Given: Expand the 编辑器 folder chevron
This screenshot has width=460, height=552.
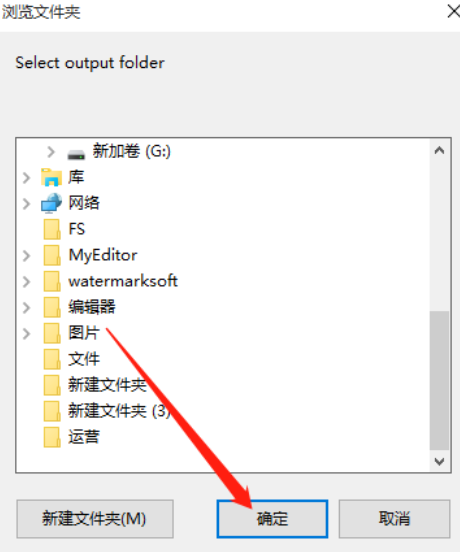Looking at the screenshot, I should click(26, 308).
